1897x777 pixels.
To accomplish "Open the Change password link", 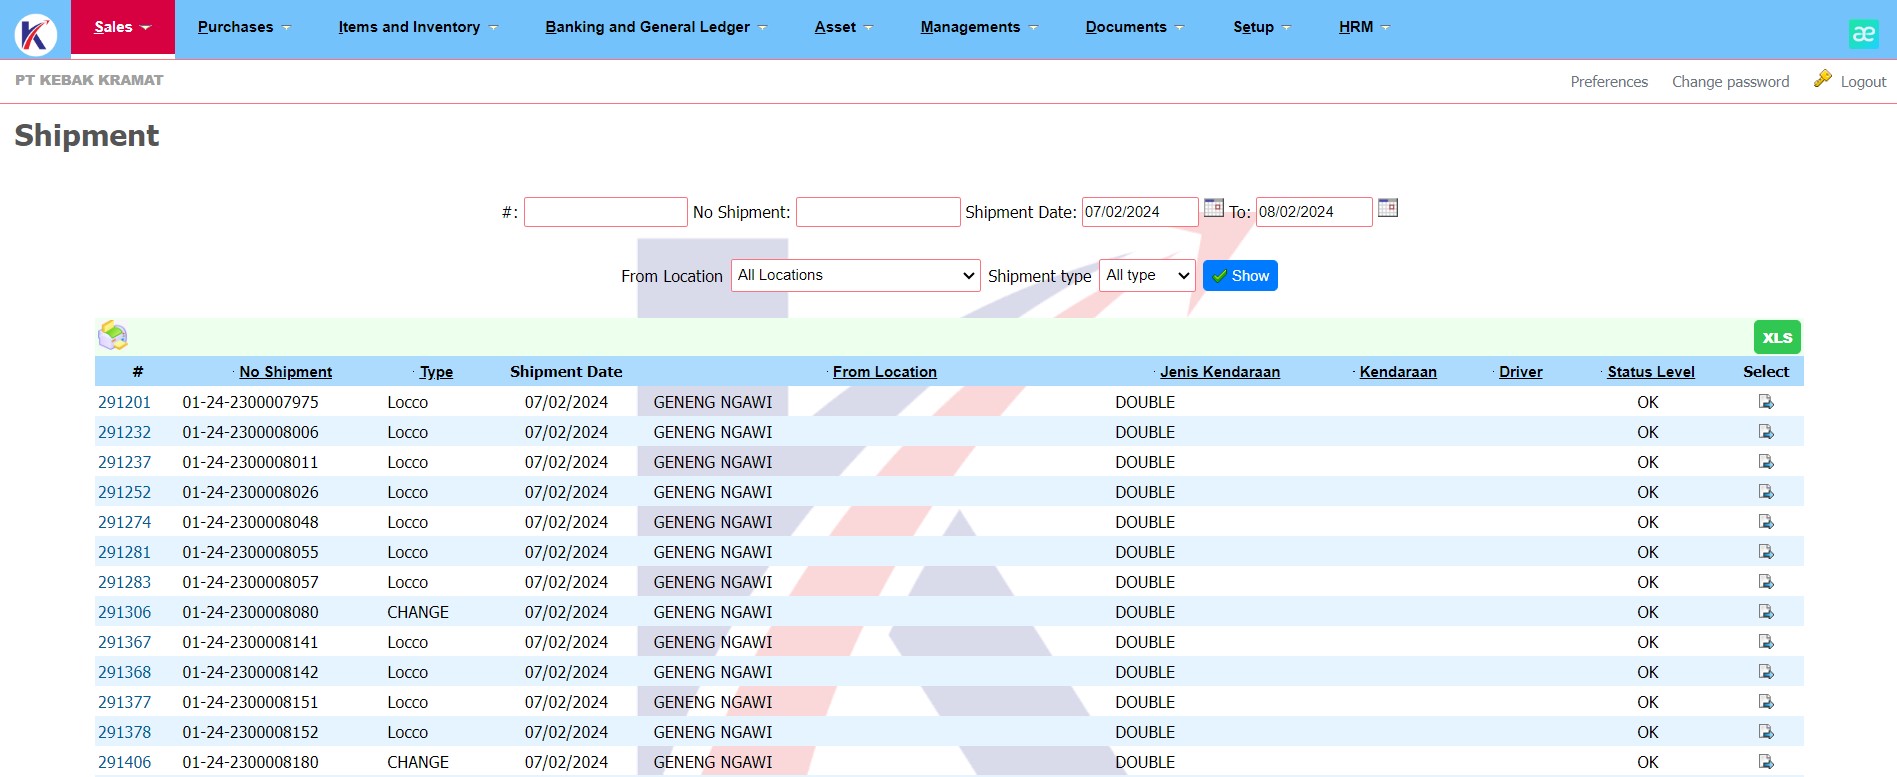I will (x=1730, y=82).
